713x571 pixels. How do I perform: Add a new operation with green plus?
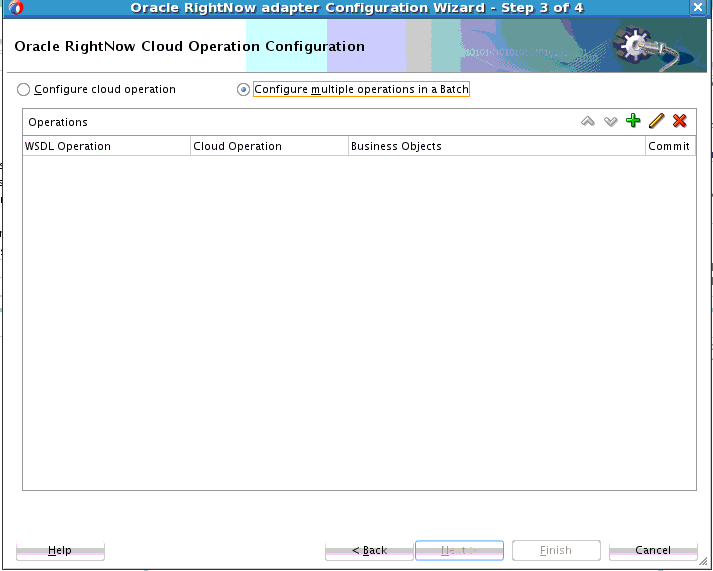[x=633, y=121]
